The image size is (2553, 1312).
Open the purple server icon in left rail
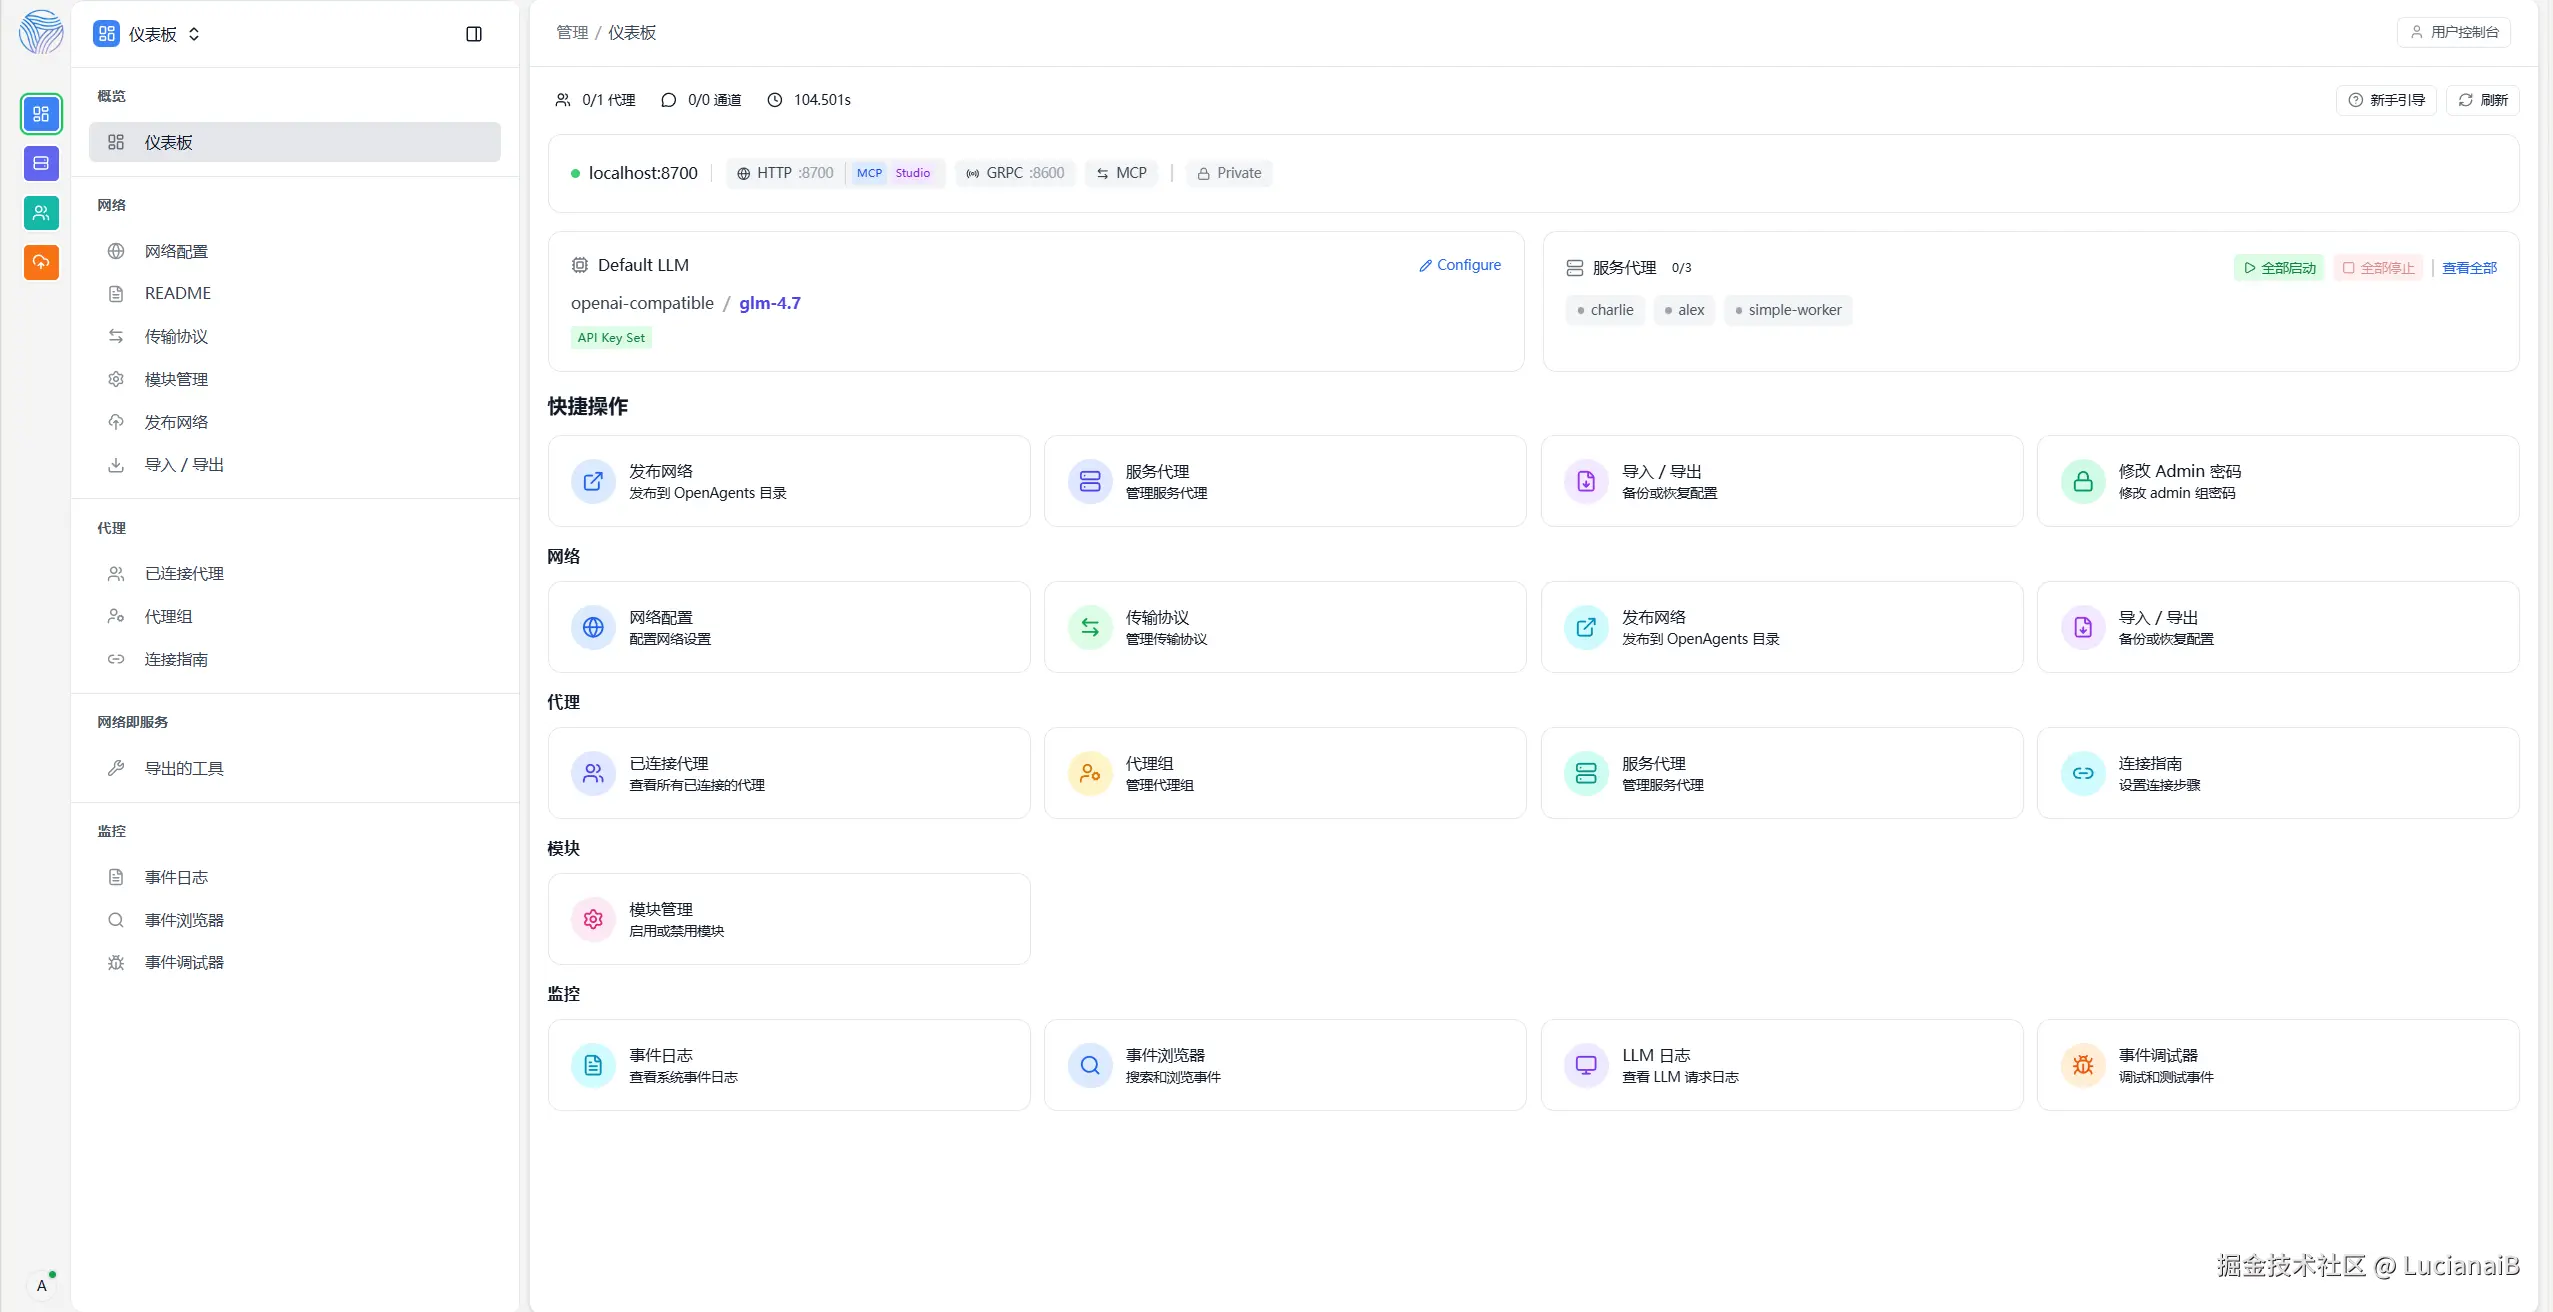[x=41, y=163]
